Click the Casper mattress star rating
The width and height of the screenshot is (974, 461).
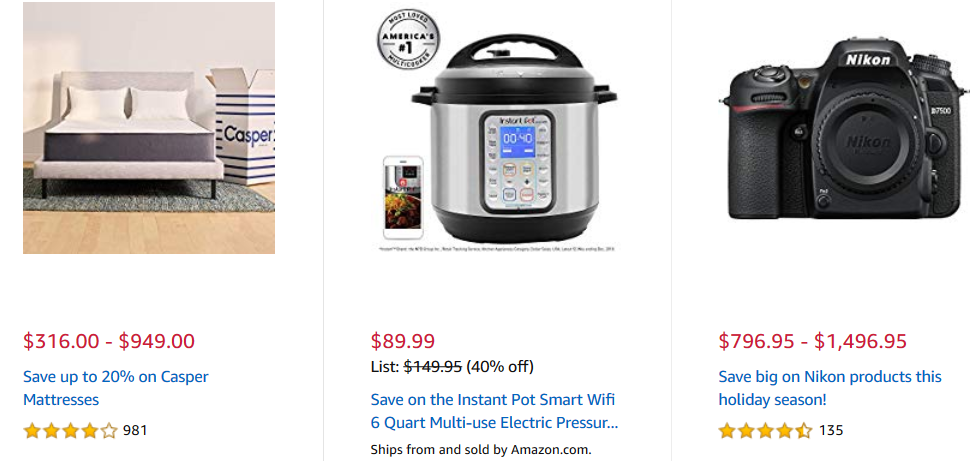70,431
